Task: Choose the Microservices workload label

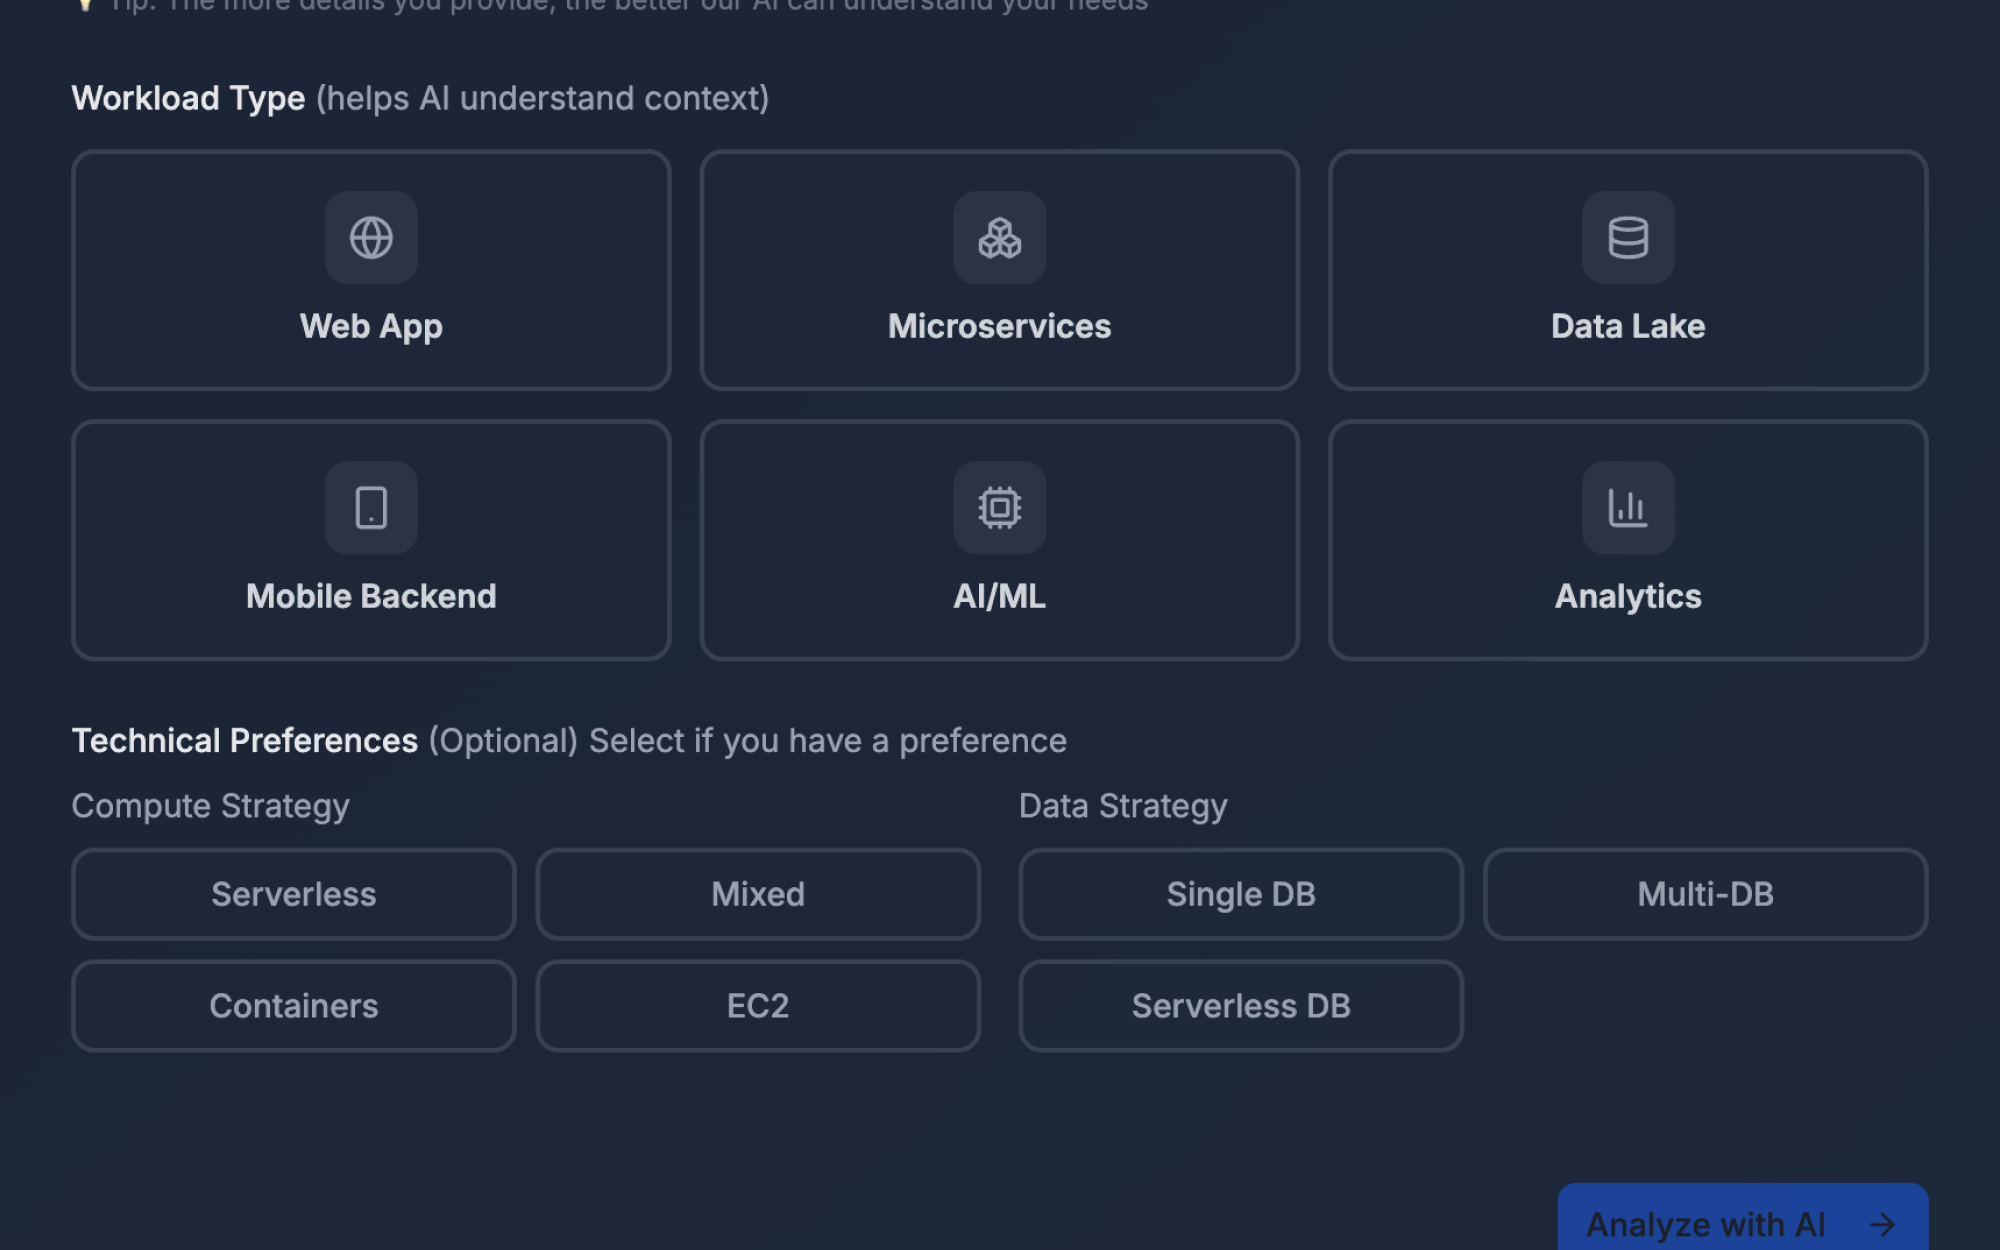Action: coord(999,326)
